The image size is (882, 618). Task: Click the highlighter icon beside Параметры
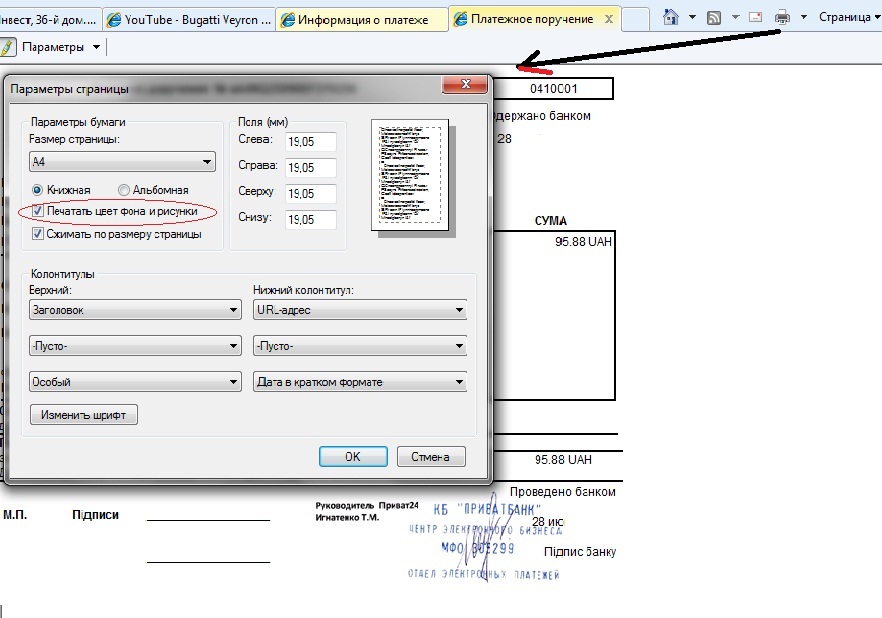(x=8, y=47)
